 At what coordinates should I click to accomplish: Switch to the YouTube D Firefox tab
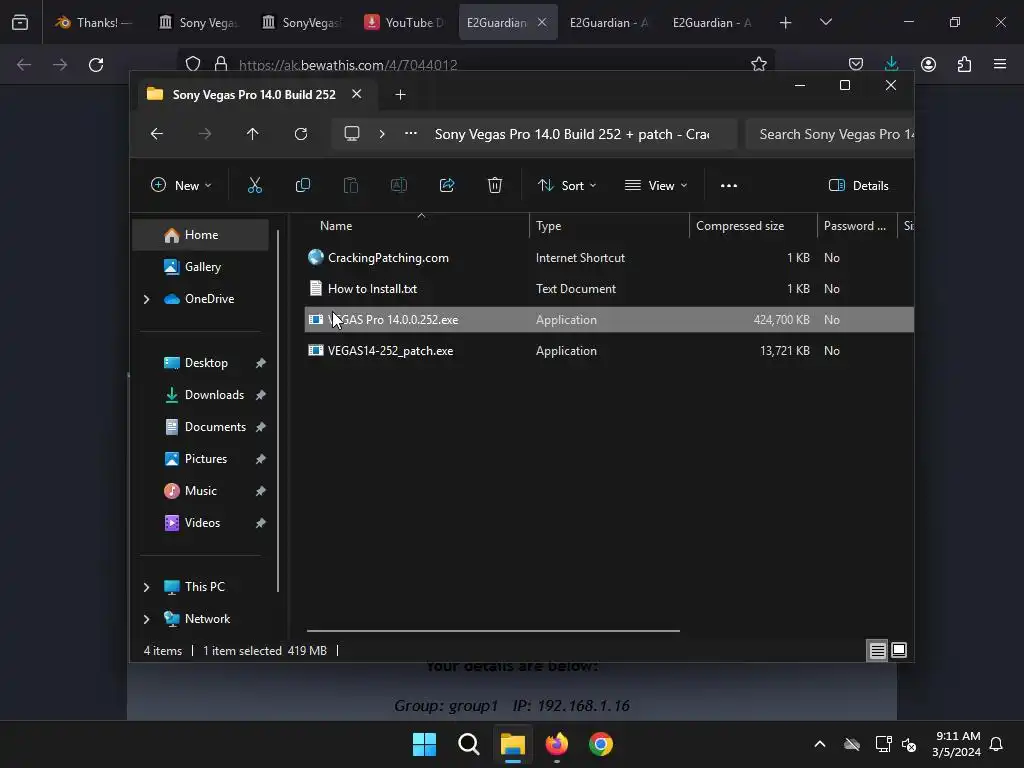[x=405, y=22]
